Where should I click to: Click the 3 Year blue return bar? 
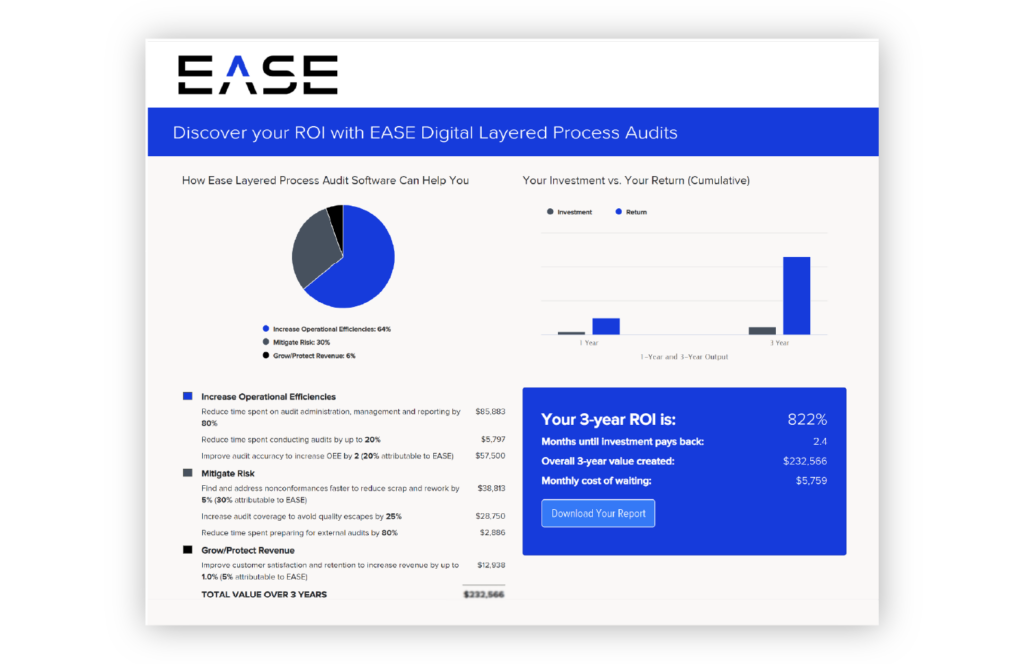point(796,296)
